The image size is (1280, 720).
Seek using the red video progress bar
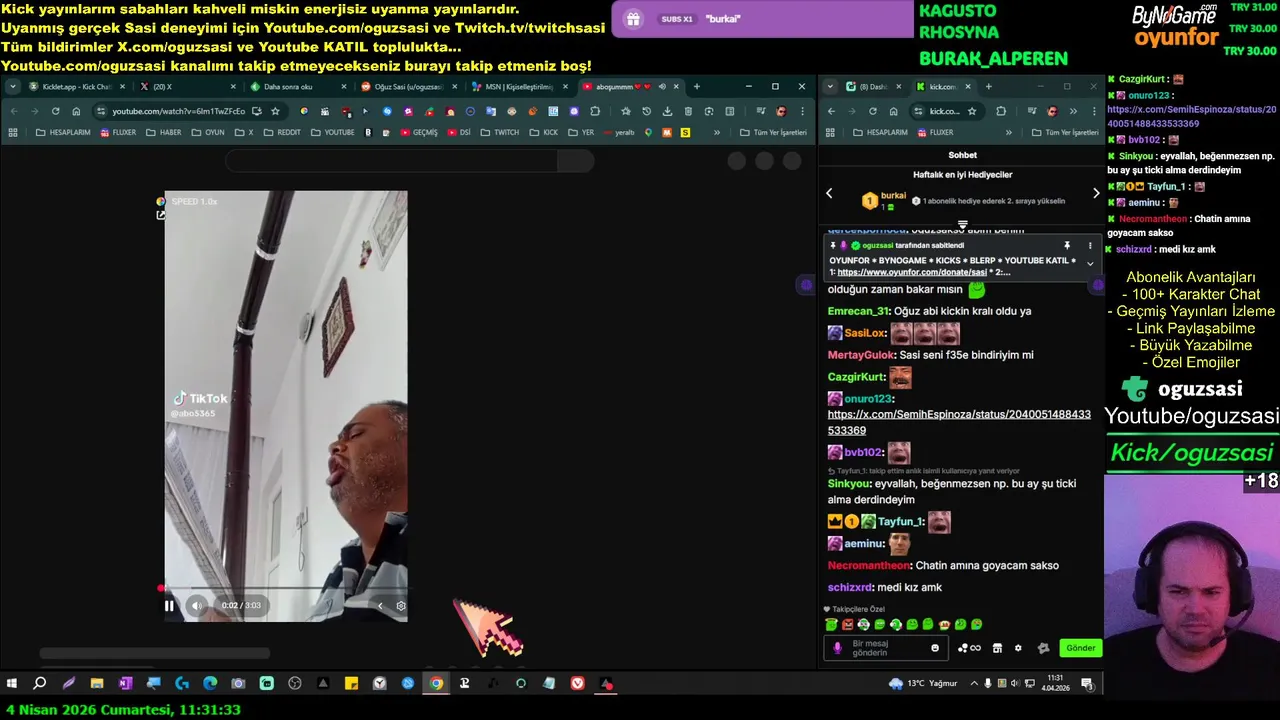[285, 588]
